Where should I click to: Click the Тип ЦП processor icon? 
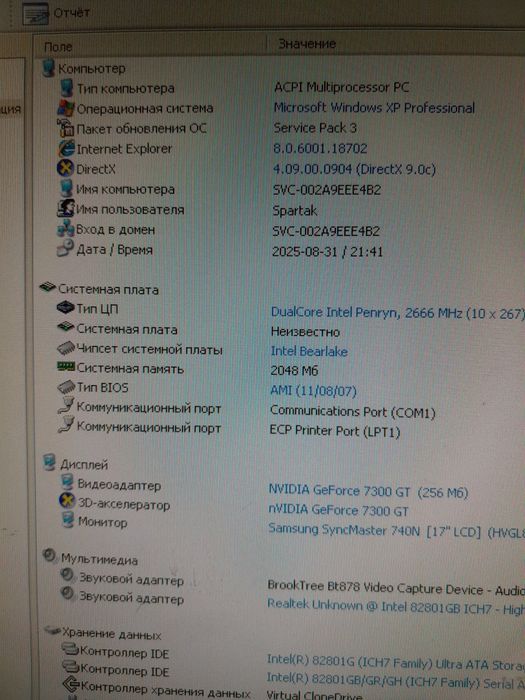pos(65,307)
